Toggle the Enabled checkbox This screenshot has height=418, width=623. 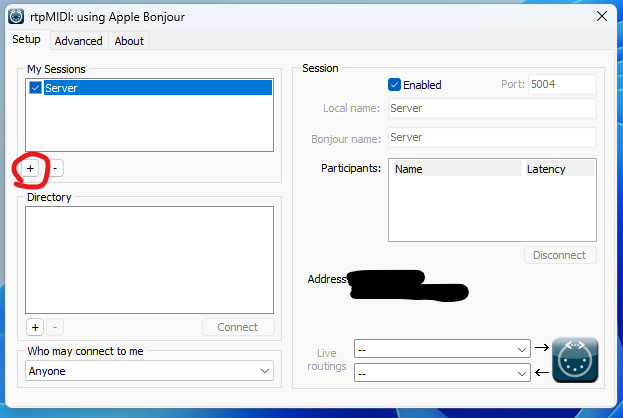[x=394, y=85]
